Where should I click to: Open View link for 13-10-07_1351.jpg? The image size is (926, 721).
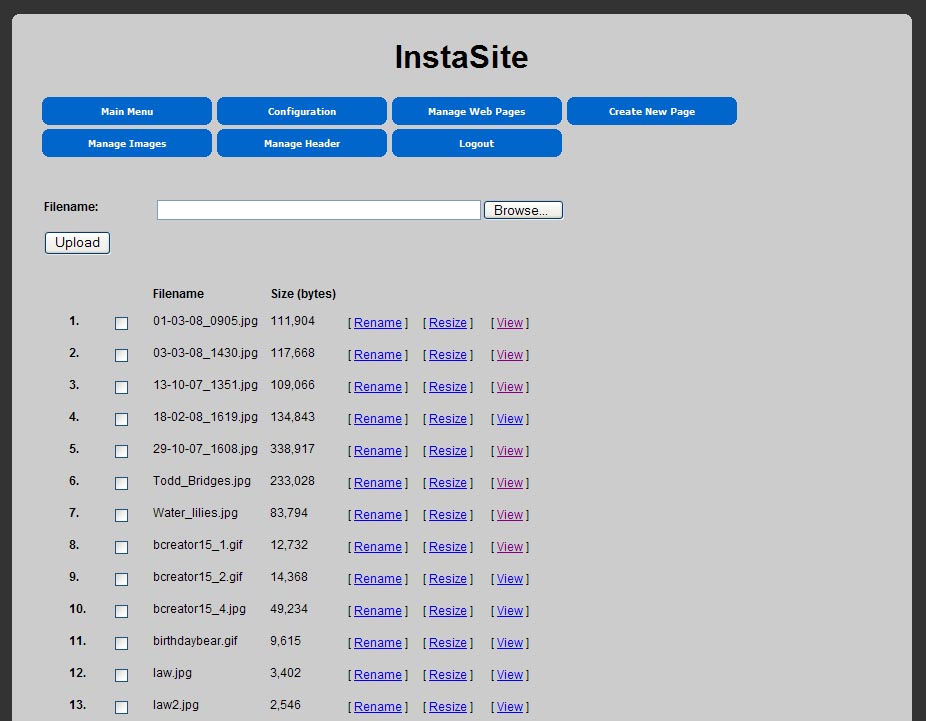click(x=510, y=387)
